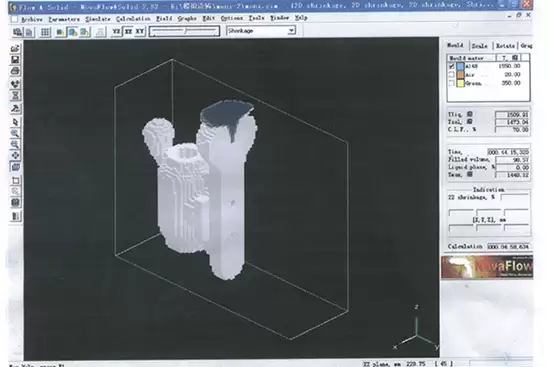Click the orange Air color swatch
The width and height of the screenshot is (550, 367).
[x=460, y=75]
